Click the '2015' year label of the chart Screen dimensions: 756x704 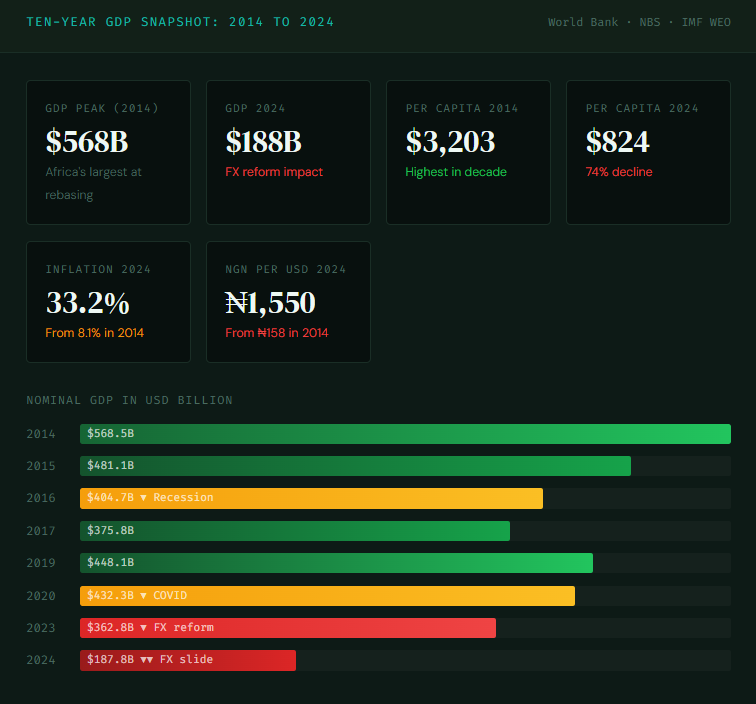[41, 466]
